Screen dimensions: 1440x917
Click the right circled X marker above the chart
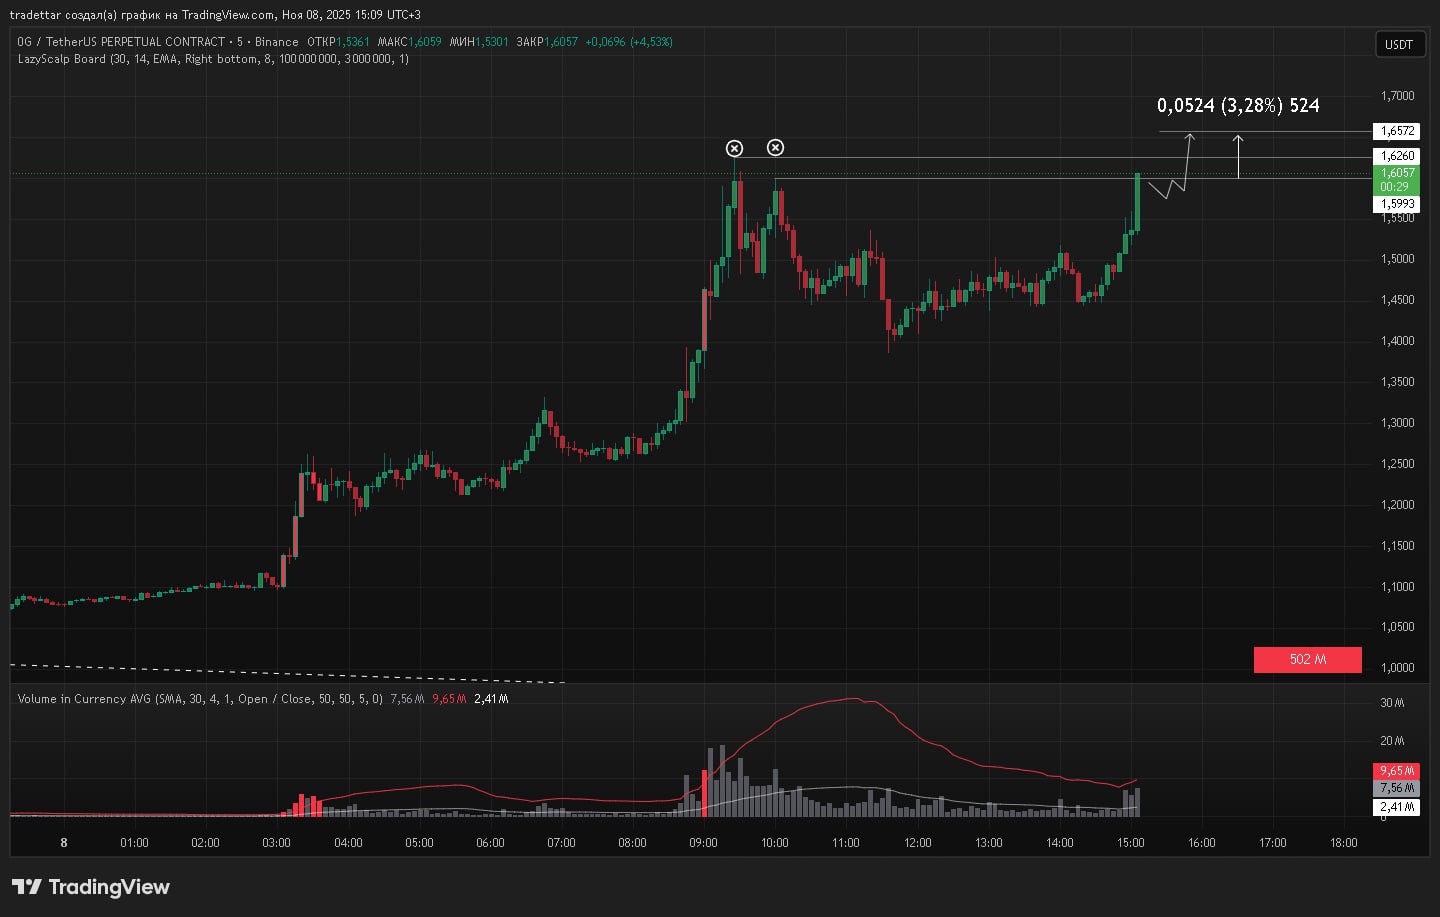pyautogui.click(x=775, y=148)
